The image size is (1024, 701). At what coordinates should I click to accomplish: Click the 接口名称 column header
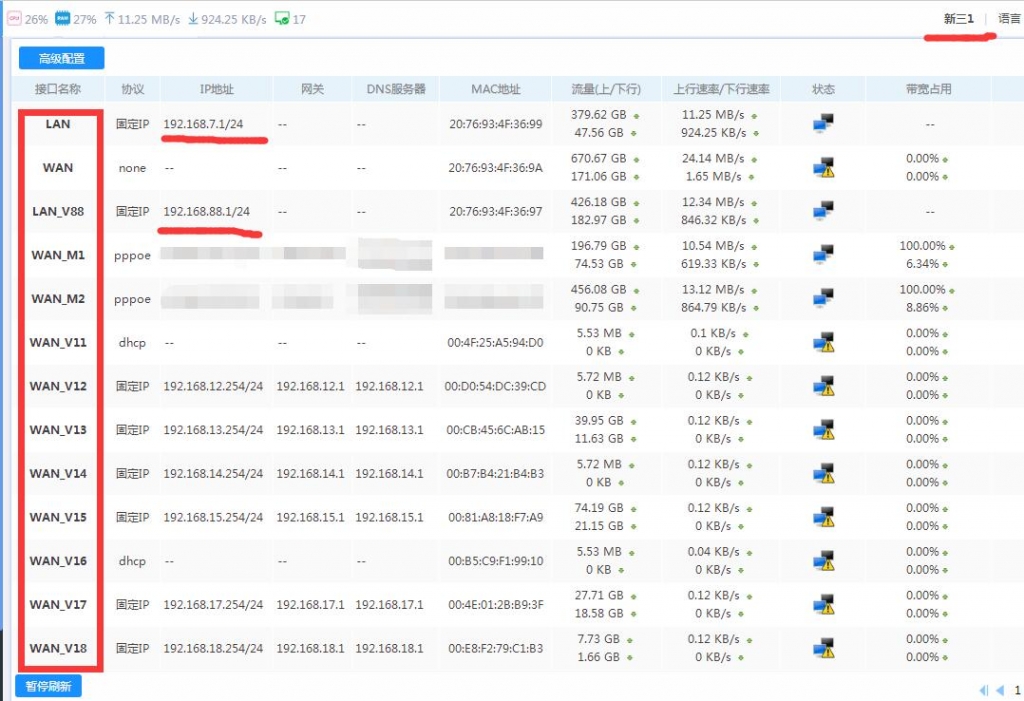[x=58, y=89]
